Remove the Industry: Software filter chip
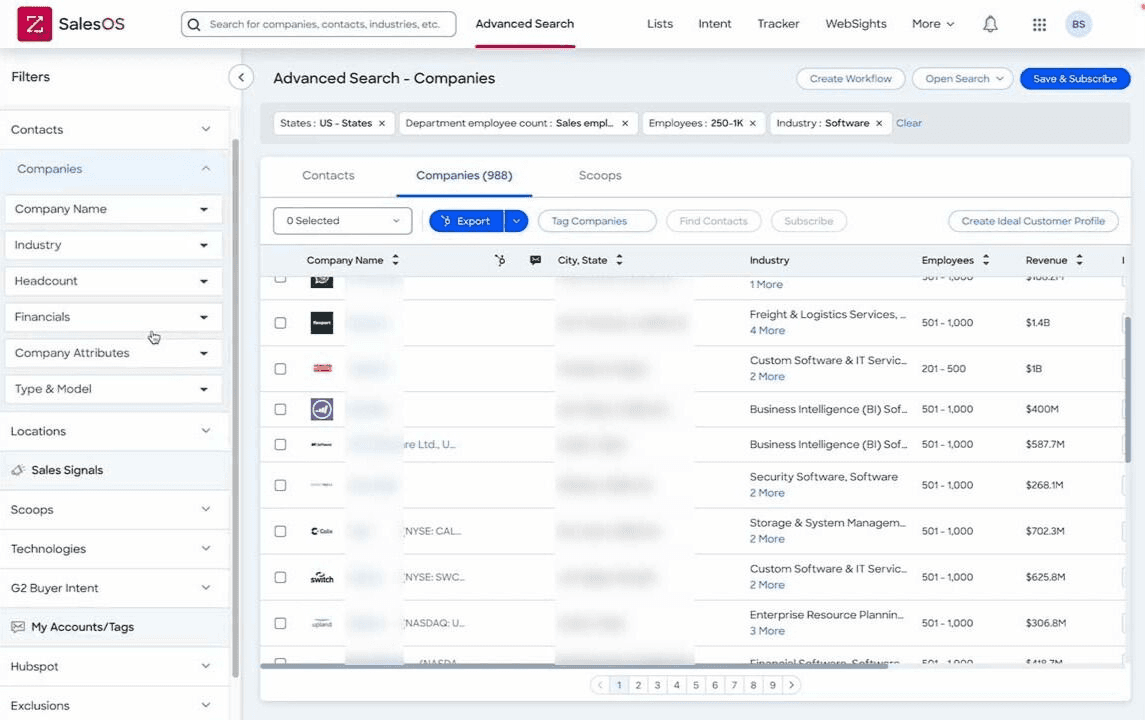This screenshot has width=1145, height=720. coord(878,123)
